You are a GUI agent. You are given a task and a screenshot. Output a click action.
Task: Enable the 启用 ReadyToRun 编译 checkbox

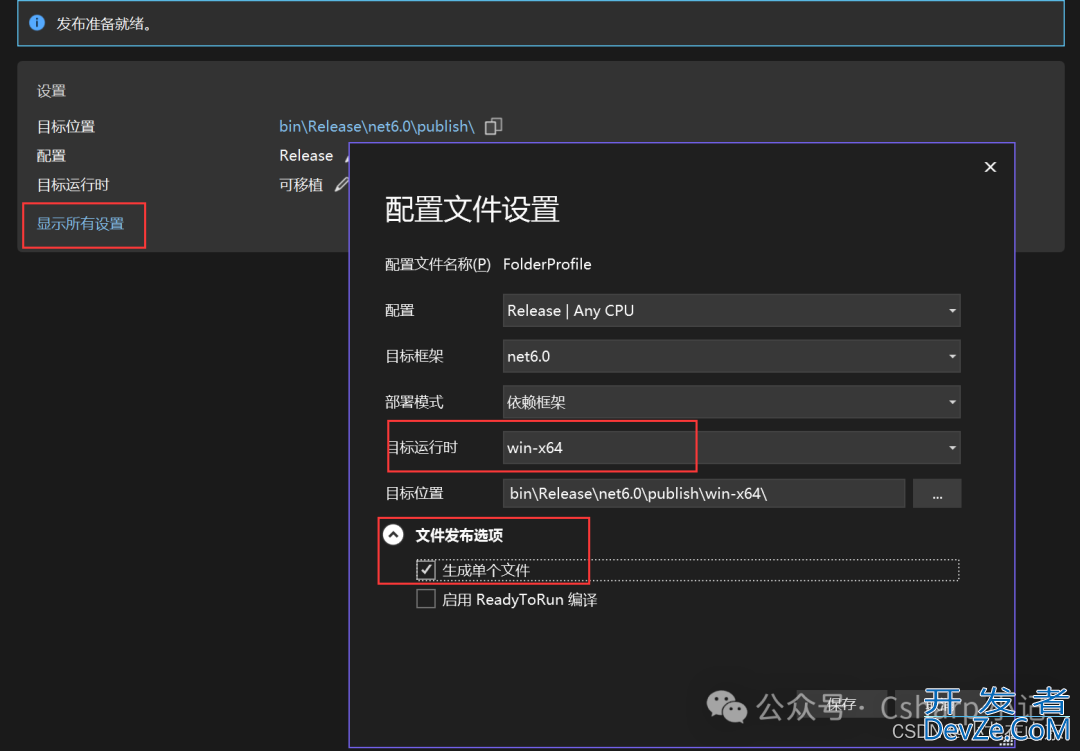[x=426, y=599]
